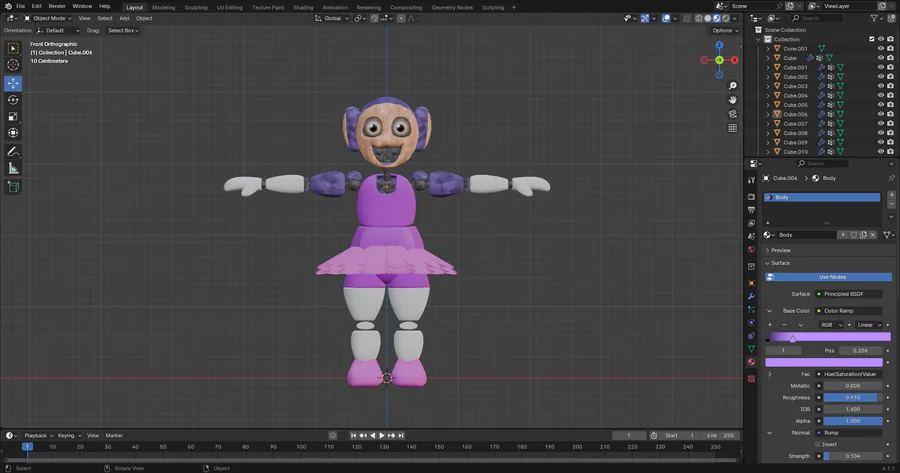This screenshot has height=473, width=900.
Task: Choose the Move tool
Action: 13,83
